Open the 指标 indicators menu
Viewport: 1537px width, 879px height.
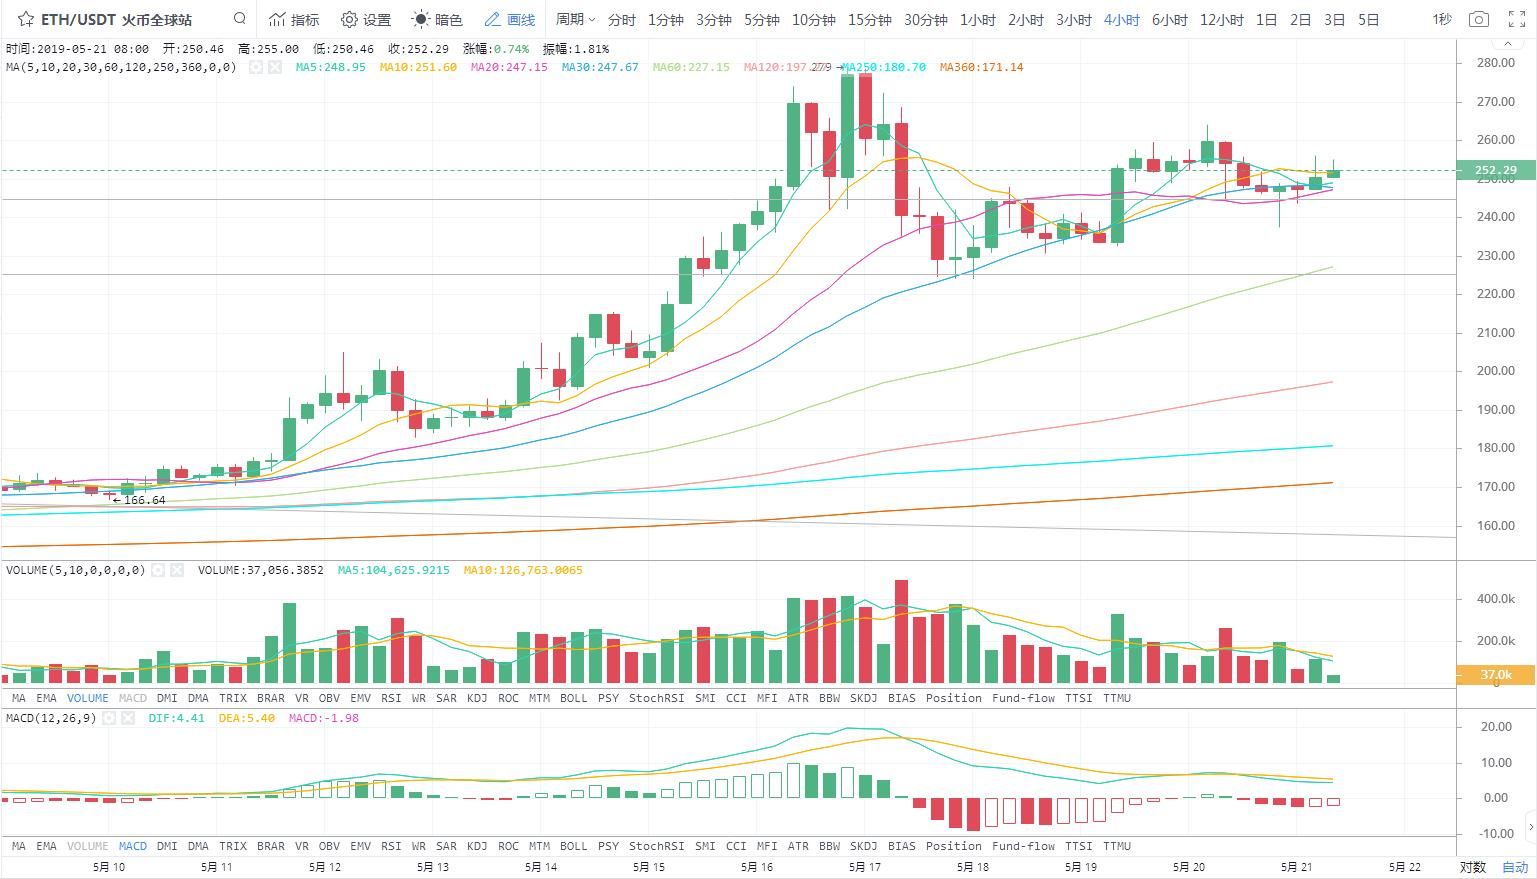coord(294,19)
